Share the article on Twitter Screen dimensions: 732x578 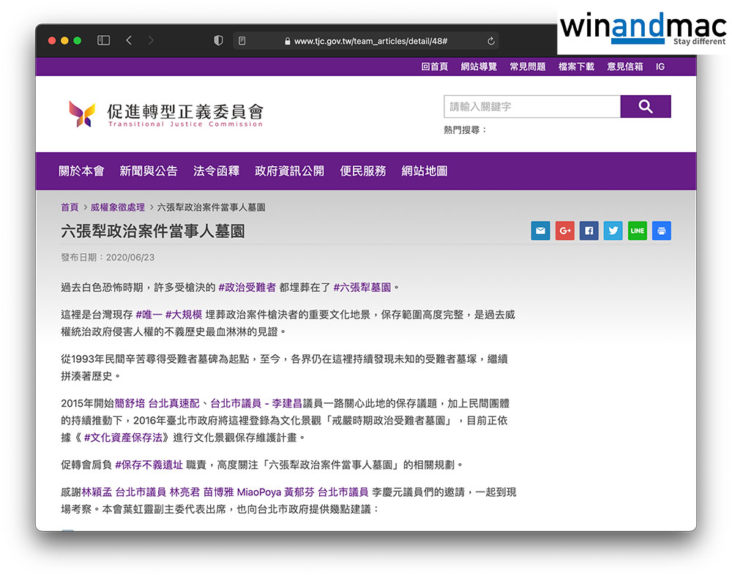click(613, 231)
